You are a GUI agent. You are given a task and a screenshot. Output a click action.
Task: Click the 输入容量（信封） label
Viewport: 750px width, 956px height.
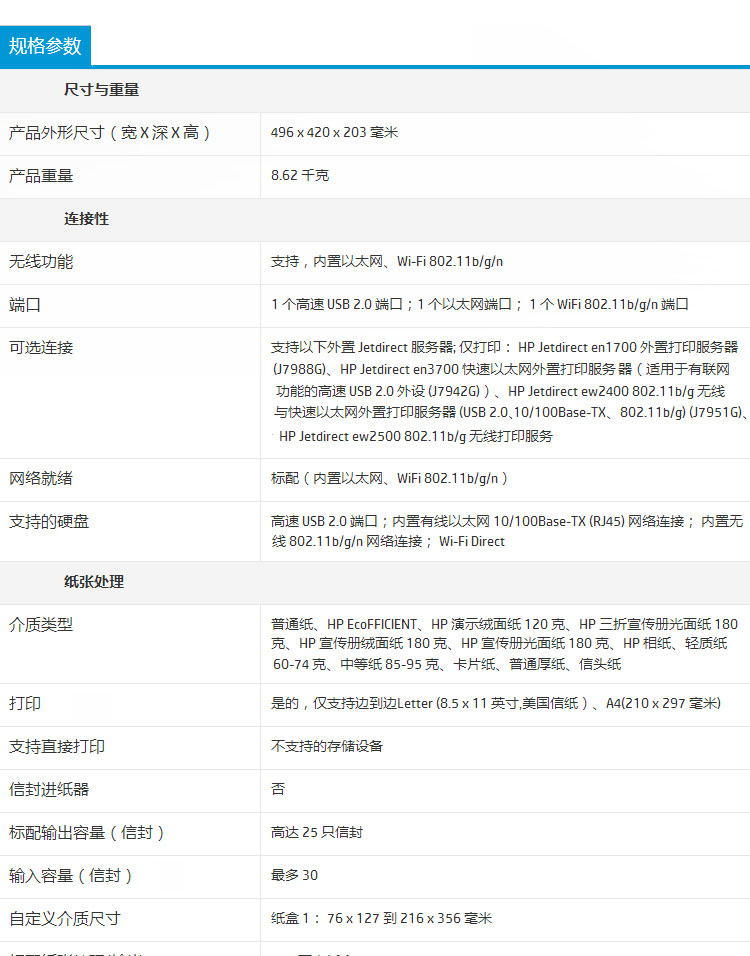point(71,876)
